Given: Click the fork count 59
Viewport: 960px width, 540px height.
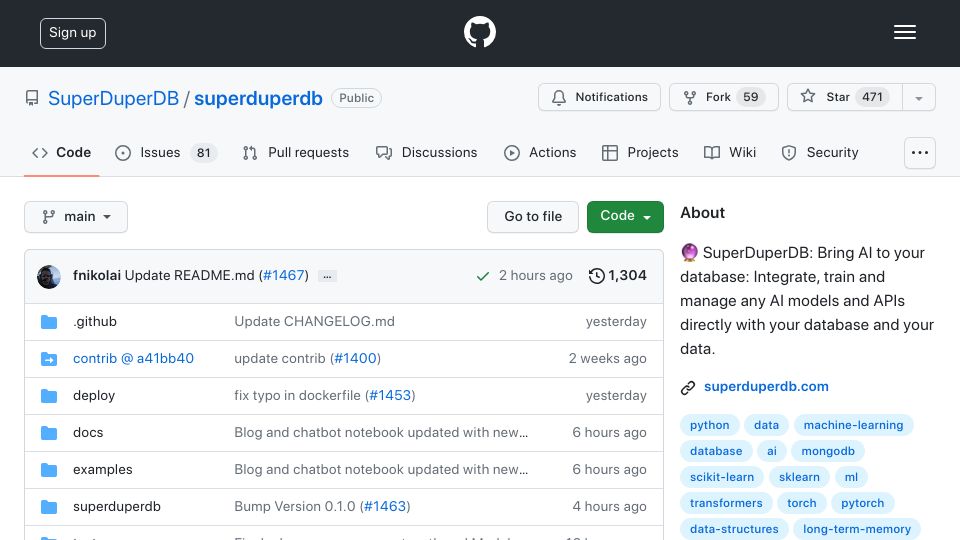Looking at the screenshot, I should (751, 97).
